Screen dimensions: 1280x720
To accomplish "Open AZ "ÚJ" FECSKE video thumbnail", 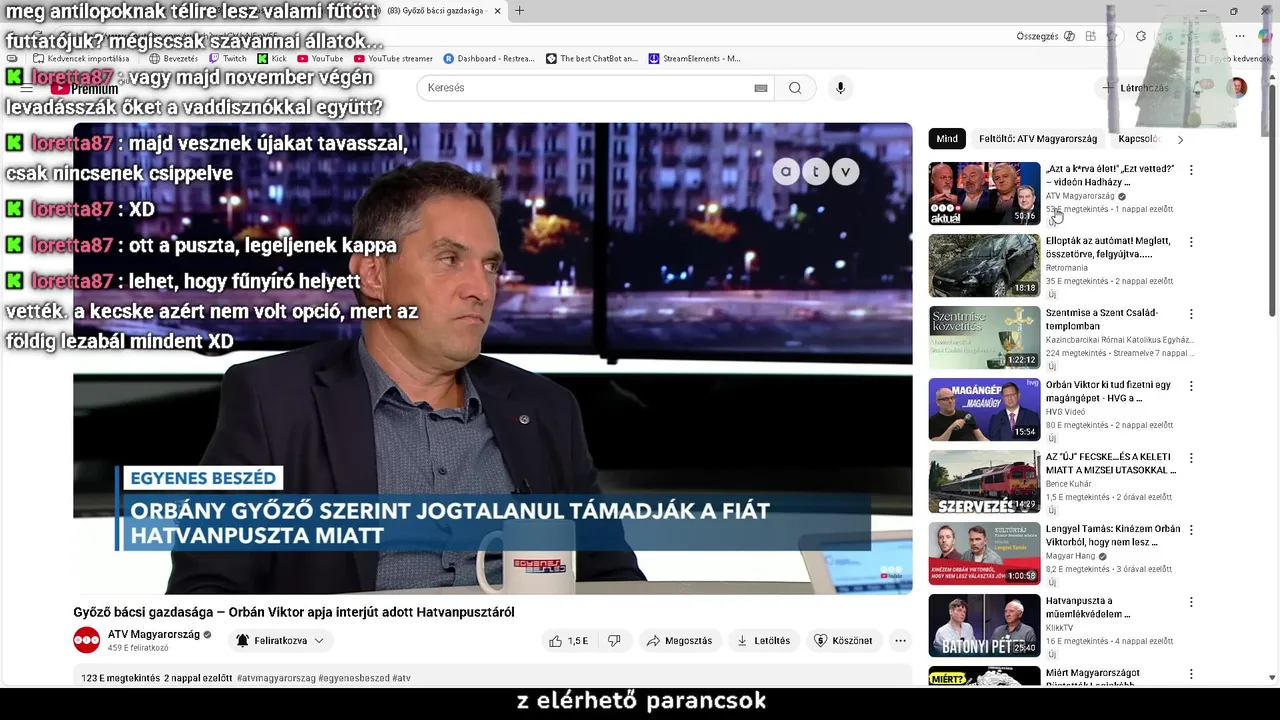I will tap(984, 482).
